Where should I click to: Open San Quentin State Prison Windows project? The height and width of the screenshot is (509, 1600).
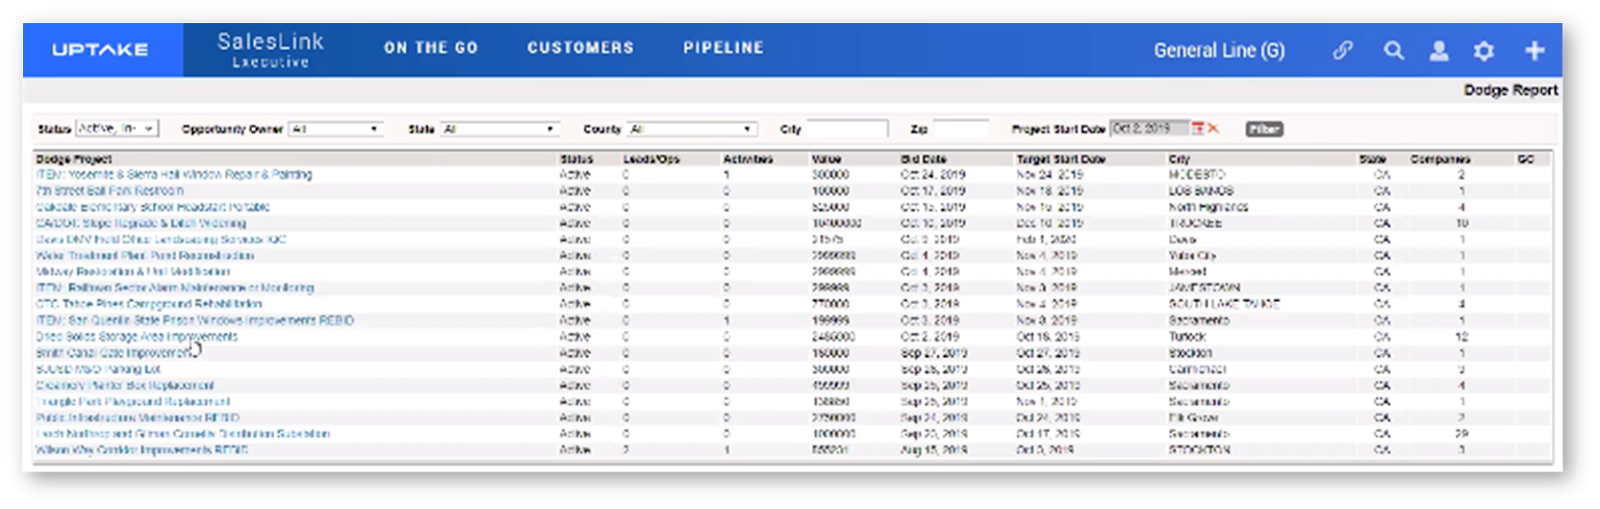point(195,320)
